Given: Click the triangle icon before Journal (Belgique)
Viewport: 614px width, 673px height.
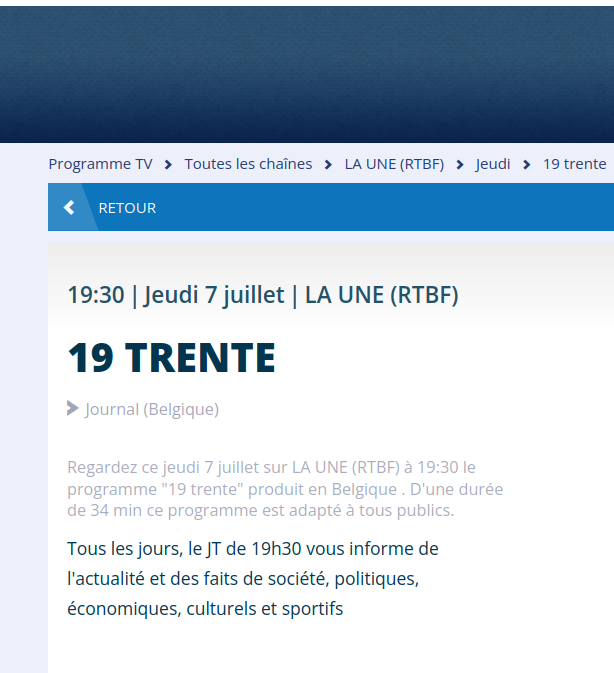Looking at the screenshot, I should tap(73, 409).
